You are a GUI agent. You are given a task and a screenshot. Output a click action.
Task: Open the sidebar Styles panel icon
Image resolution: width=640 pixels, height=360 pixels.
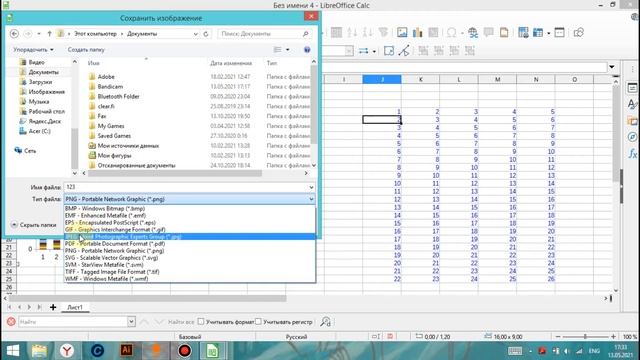632,104
